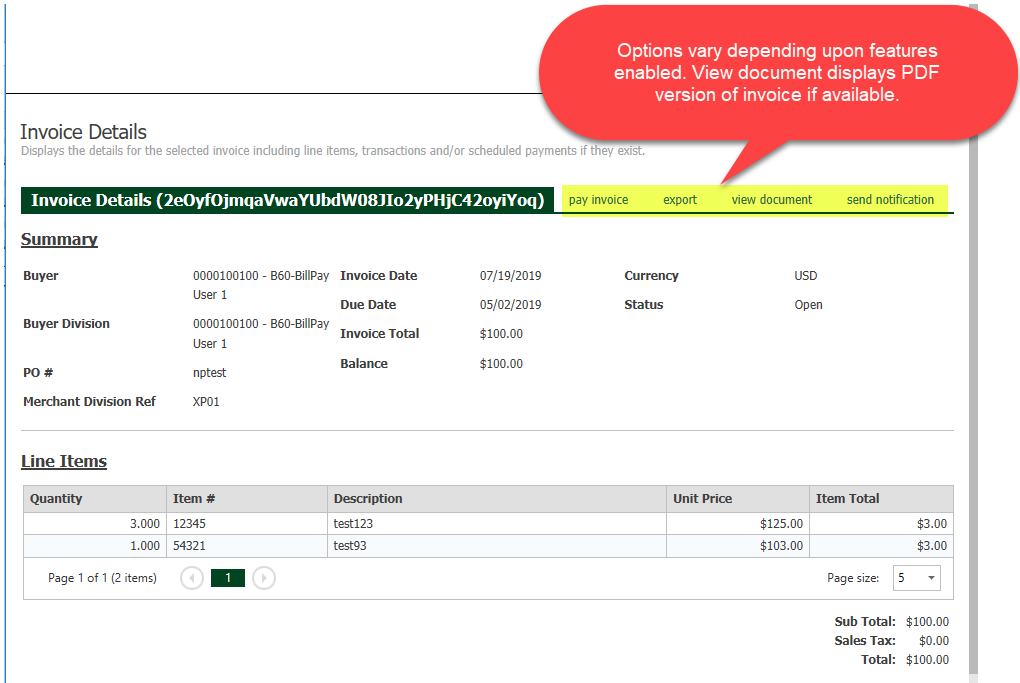
Task: Click the vertical scrollbar on right edge
Action: click(973, 338)
